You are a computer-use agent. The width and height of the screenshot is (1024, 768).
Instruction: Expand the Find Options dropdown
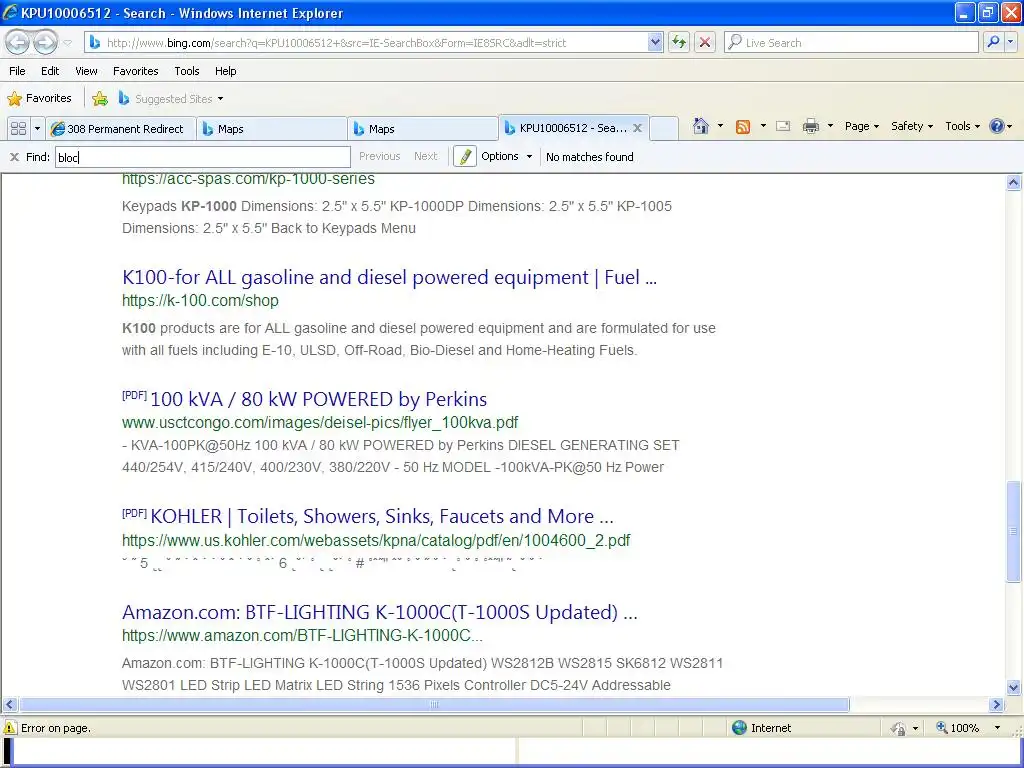pos(529,157)
